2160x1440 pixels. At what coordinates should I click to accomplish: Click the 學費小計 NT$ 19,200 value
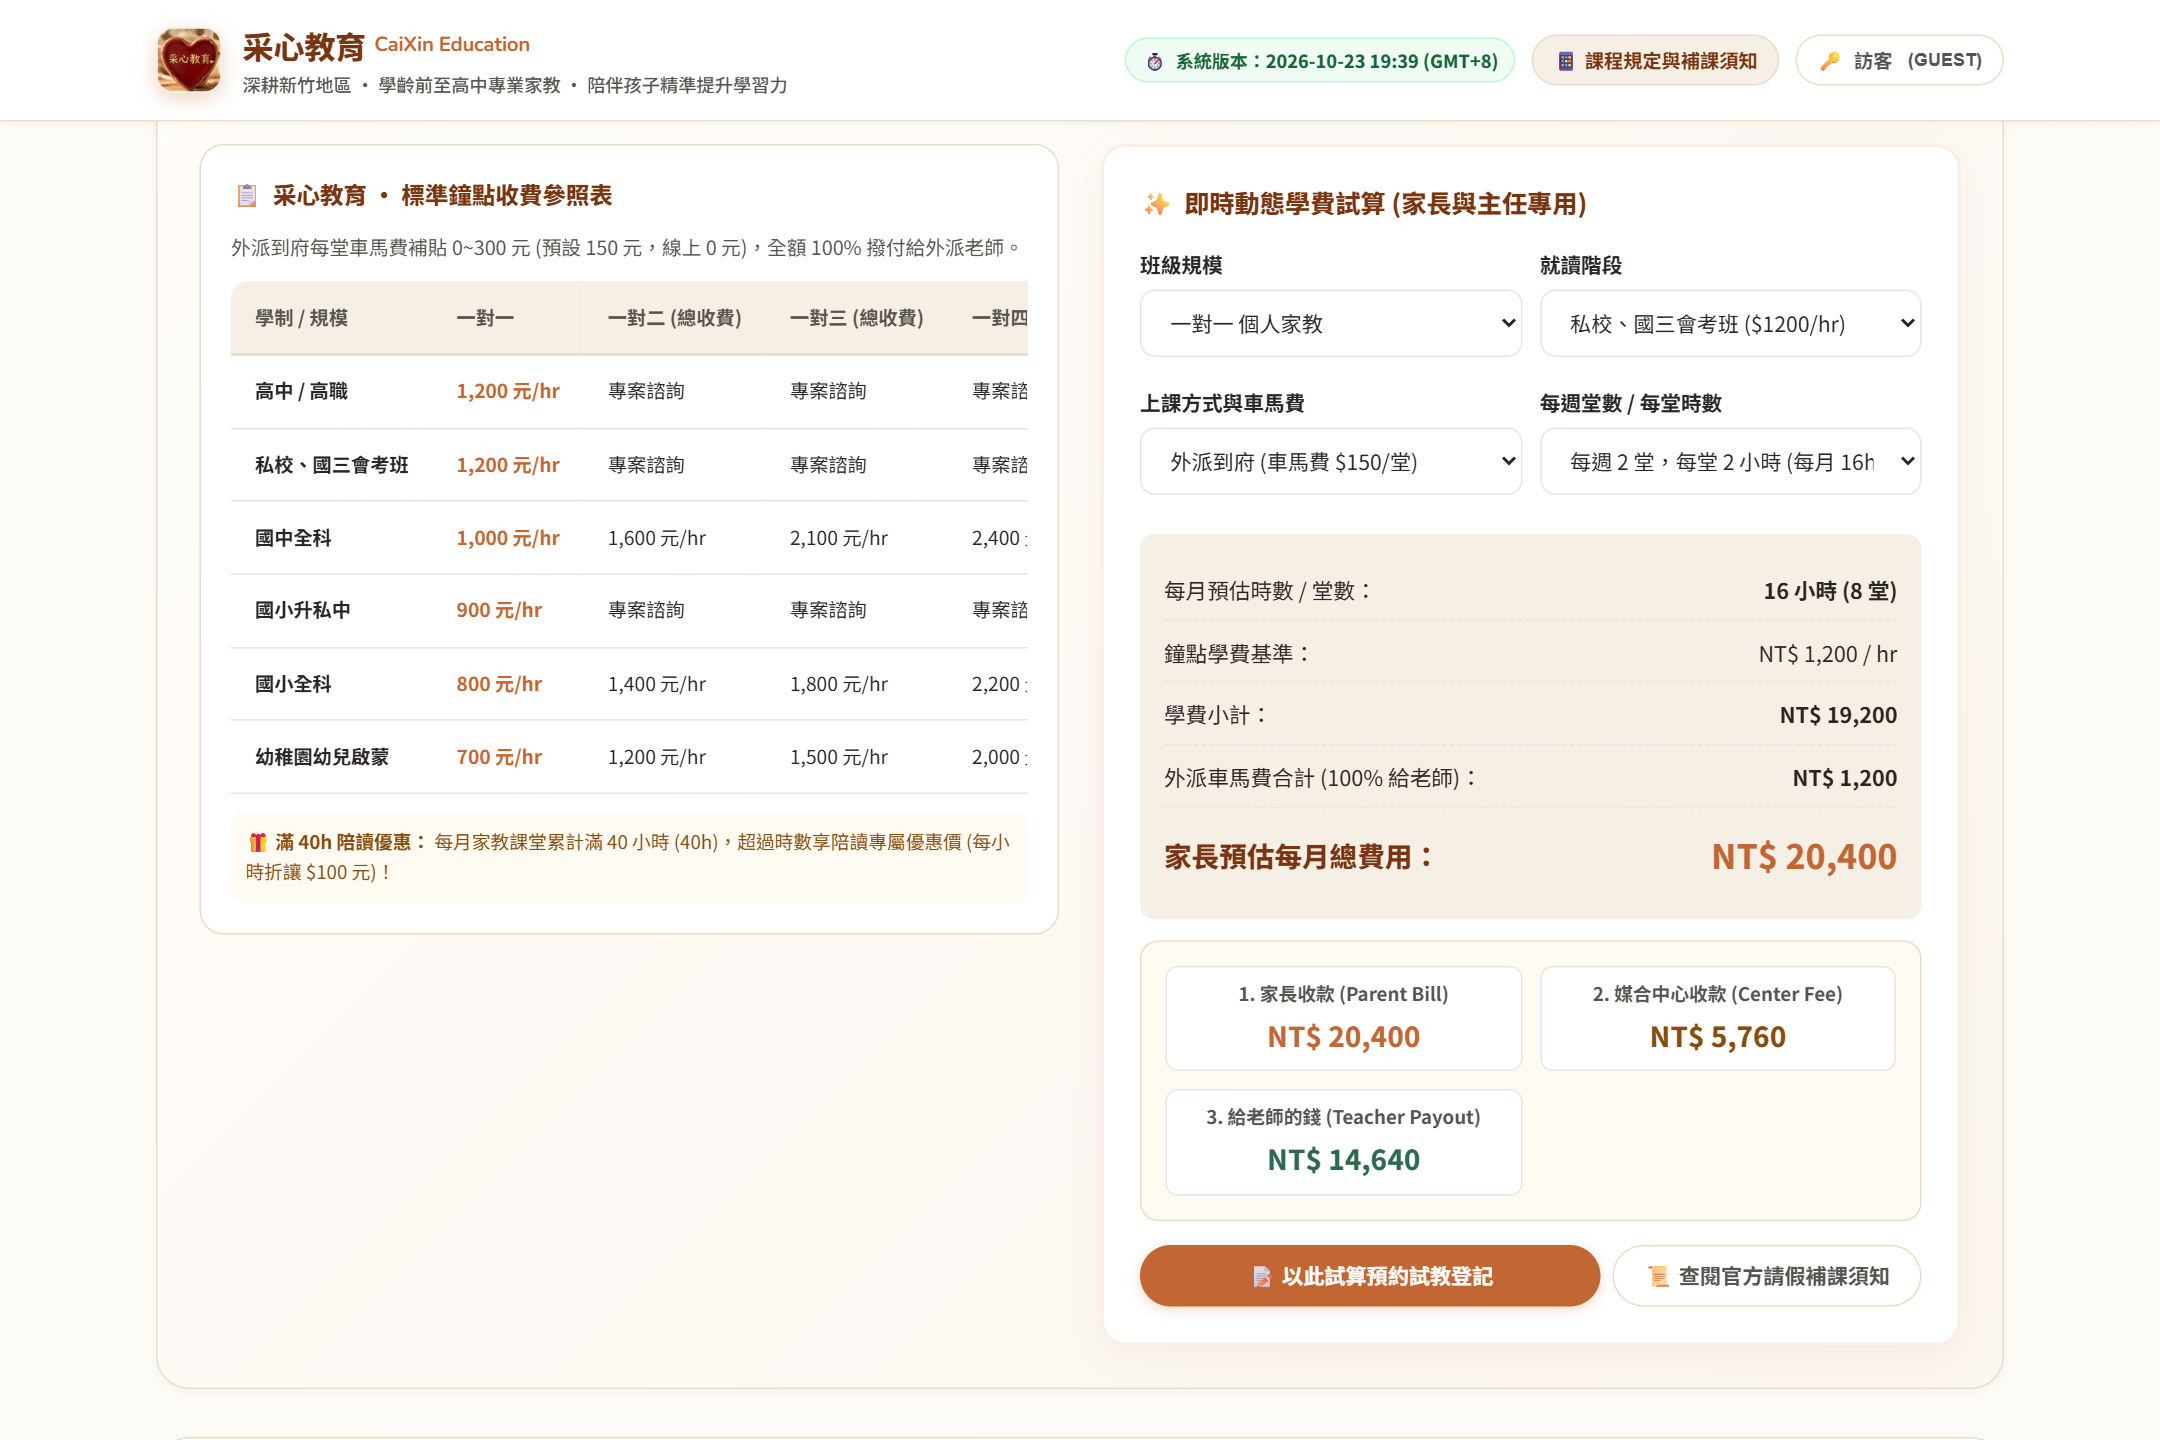point(1838,715)
